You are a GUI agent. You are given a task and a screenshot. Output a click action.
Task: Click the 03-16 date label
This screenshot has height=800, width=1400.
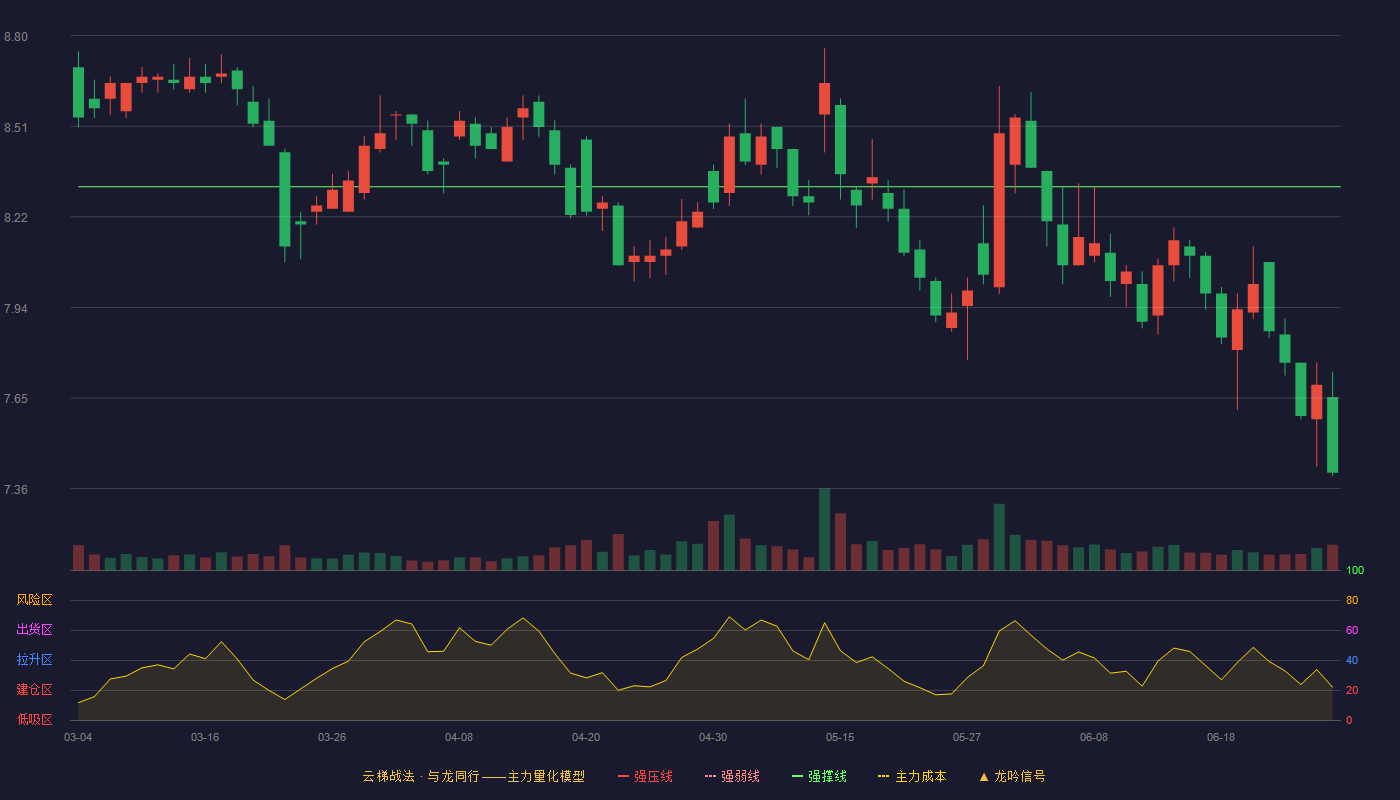click(205, 737)
